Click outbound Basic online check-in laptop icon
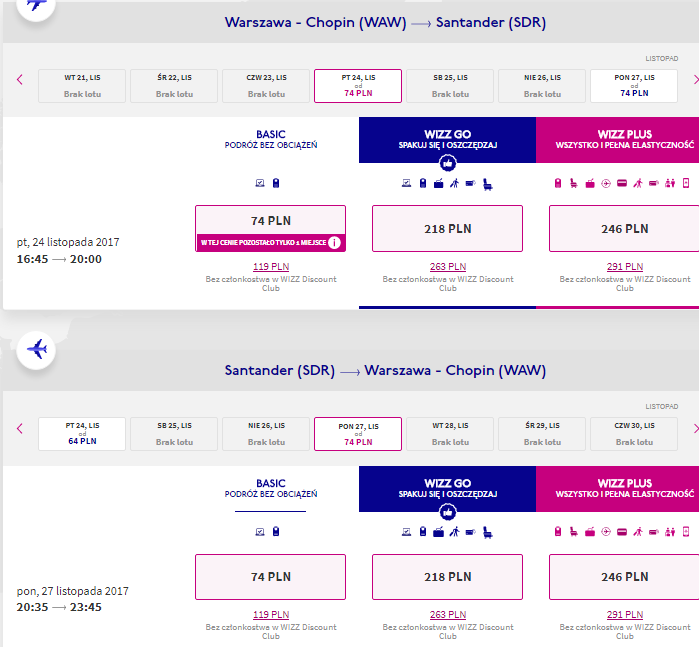This screenshot has height=647, width=699. click(260, 183)
